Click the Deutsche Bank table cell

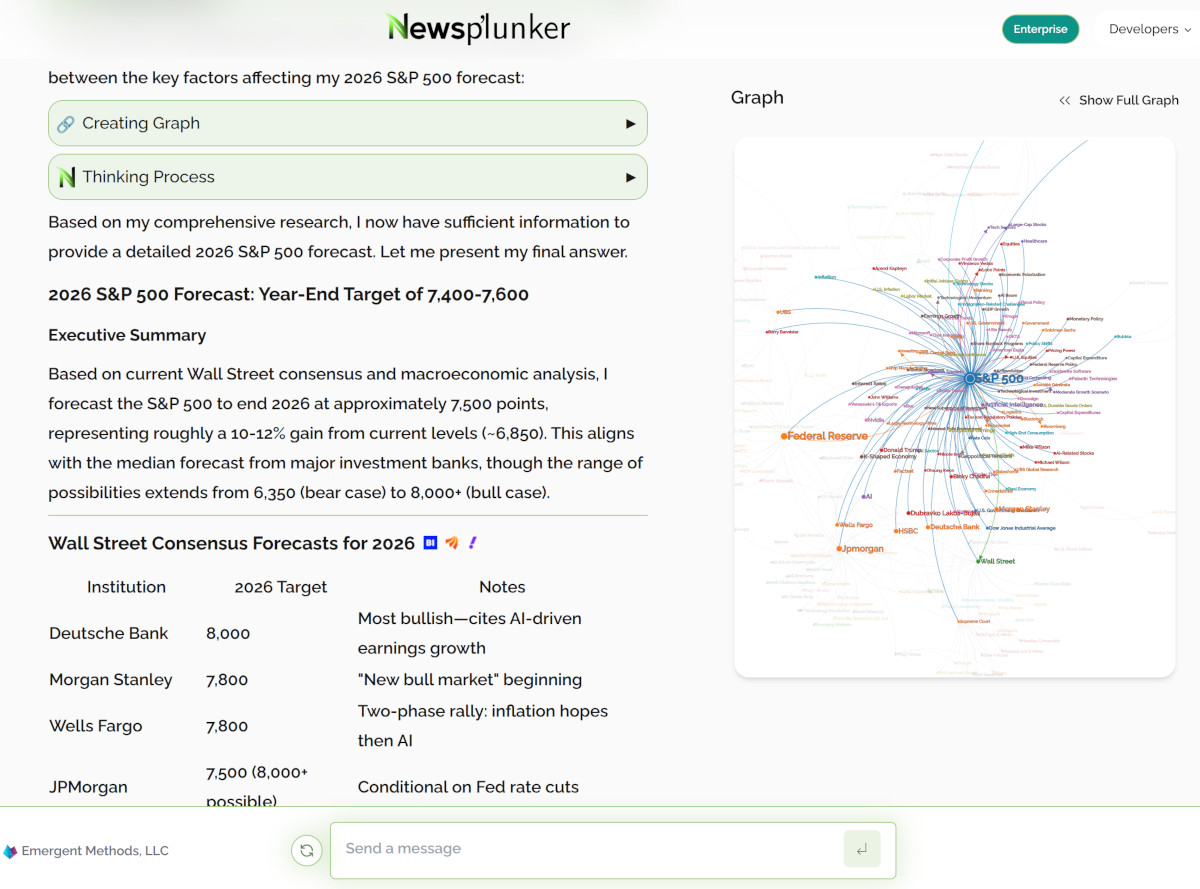tap(109, 633)
